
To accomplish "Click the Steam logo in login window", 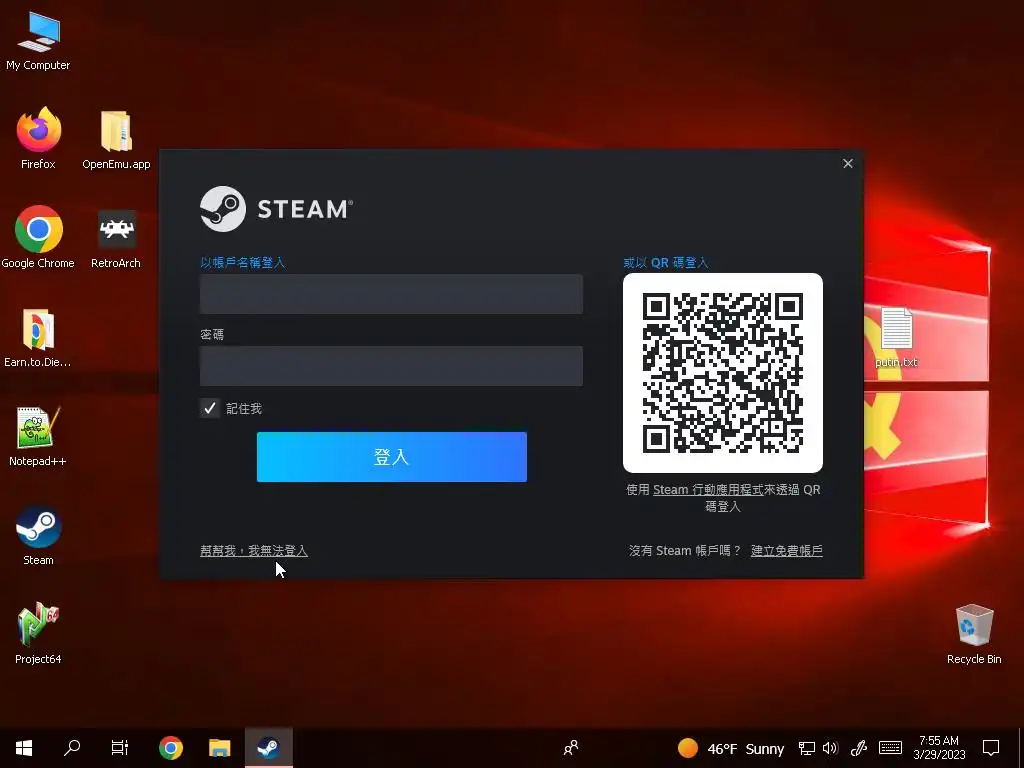I will tap(277, 209).
